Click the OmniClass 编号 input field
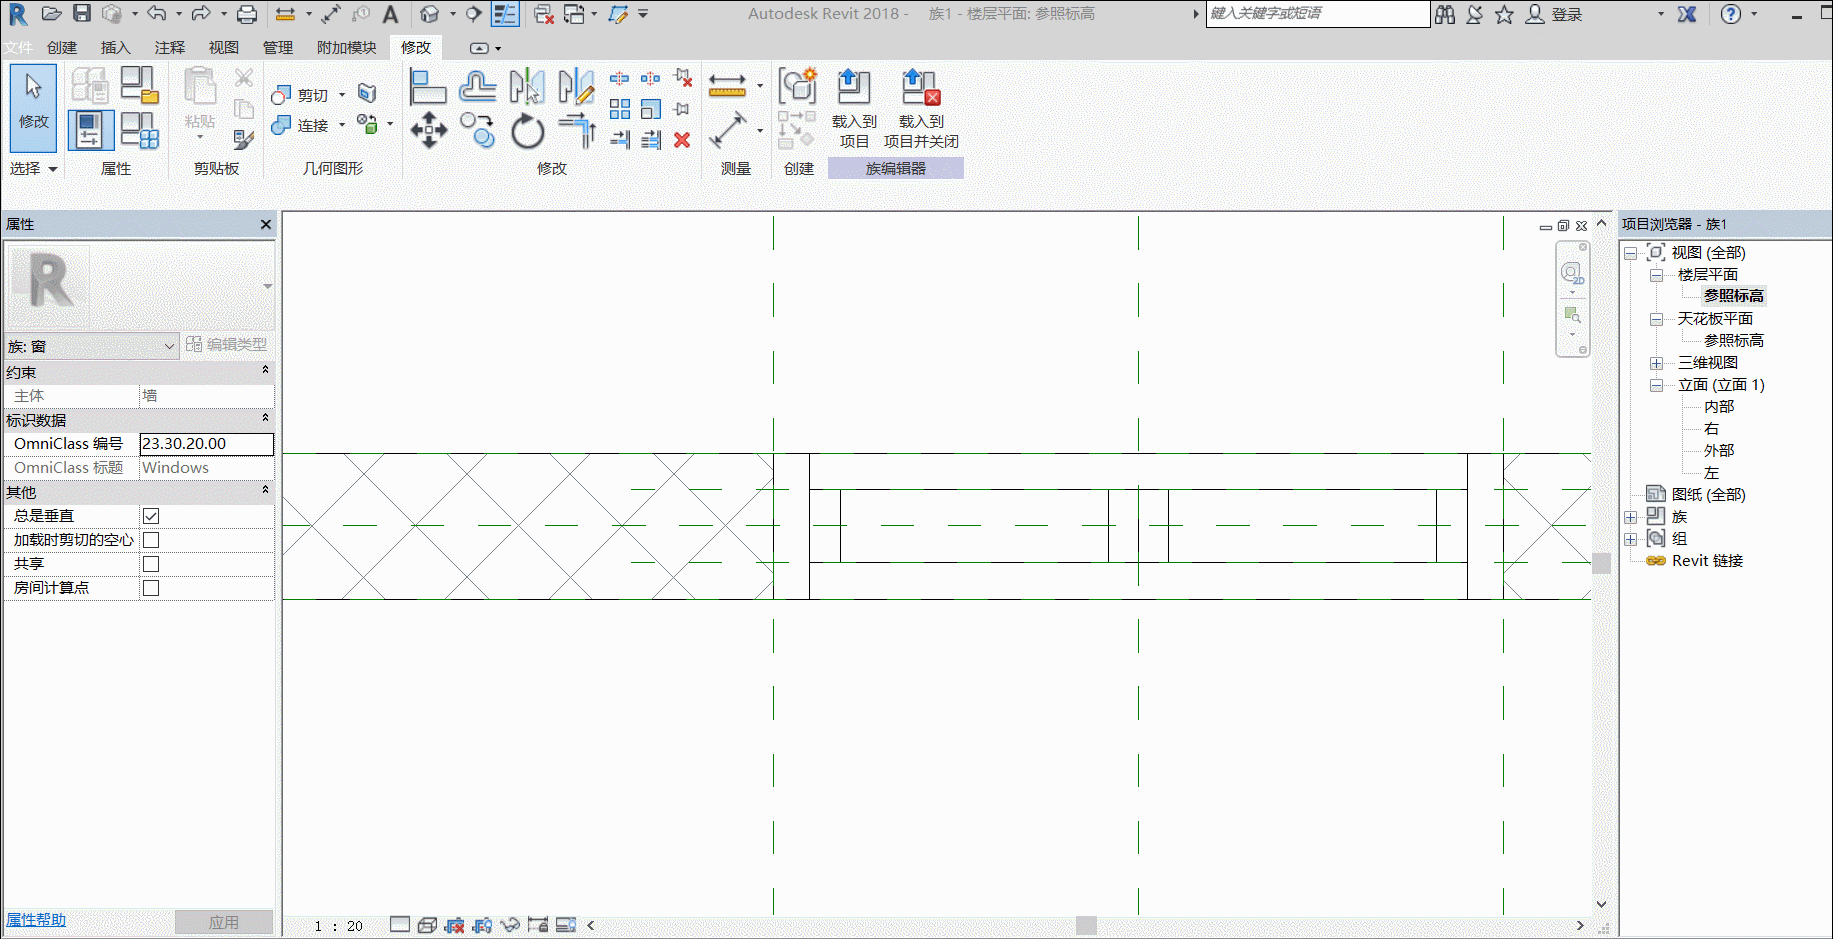Image resolution: width=1833 pixels, height=939 pixels. point(206,444)
